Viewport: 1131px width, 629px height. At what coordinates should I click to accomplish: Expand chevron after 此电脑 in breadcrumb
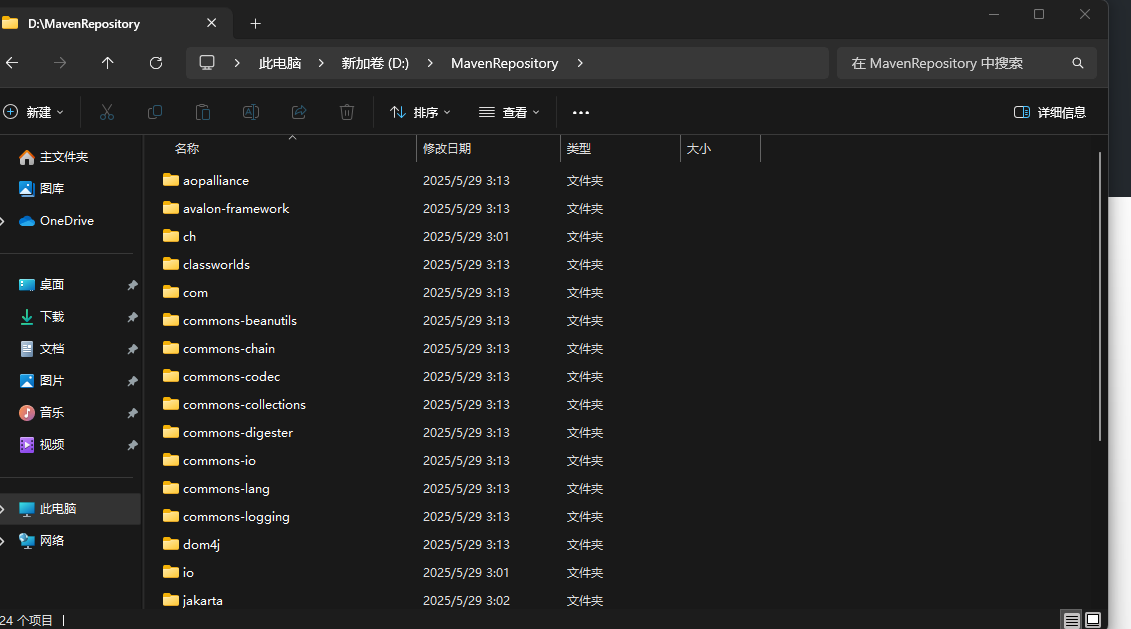[x=321, y=63]
